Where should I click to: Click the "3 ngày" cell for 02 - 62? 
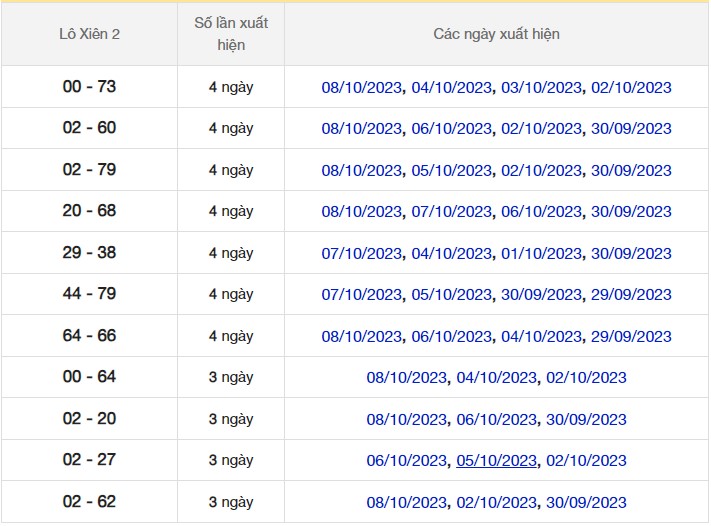(x=231, y=502)
